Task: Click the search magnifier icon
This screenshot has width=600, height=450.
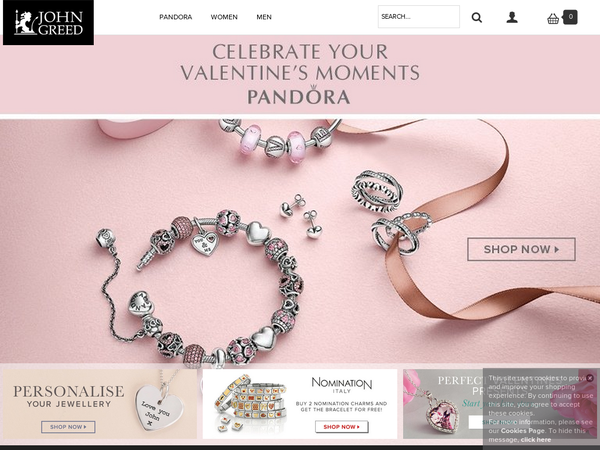Action: pos(476,17)
